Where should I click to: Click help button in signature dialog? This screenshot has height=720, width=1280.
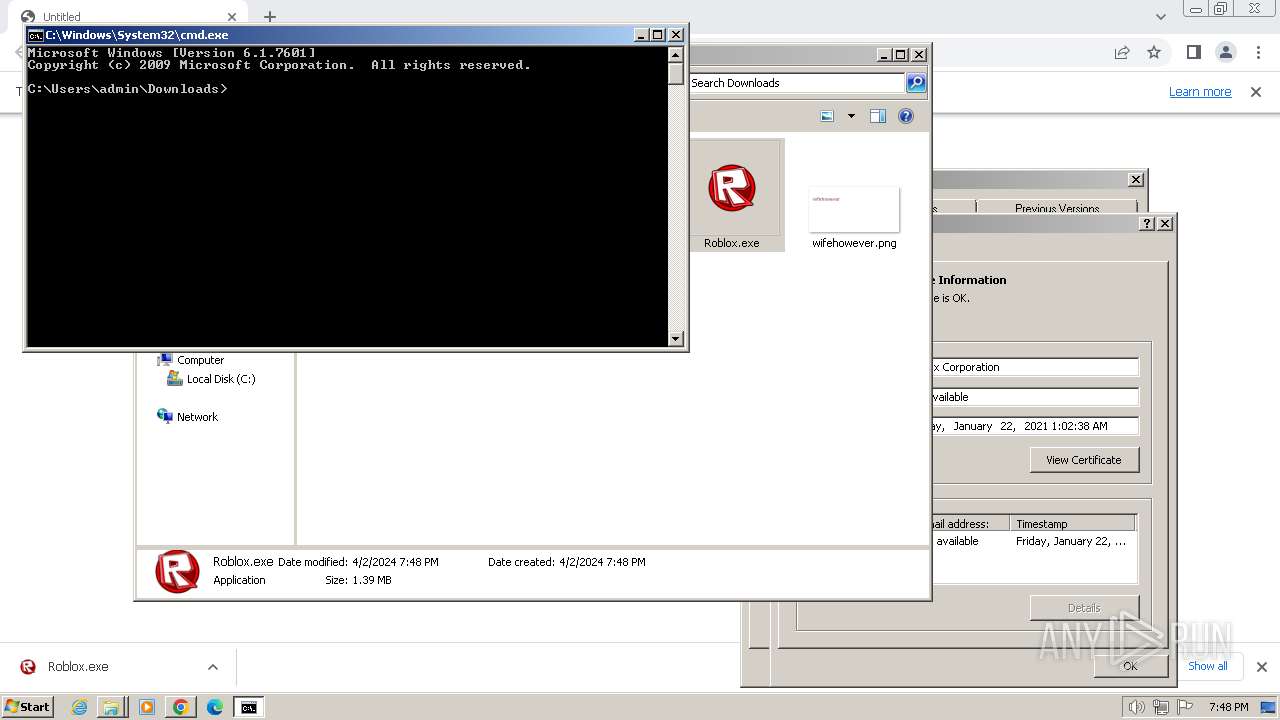click(x=1147, y=224)
